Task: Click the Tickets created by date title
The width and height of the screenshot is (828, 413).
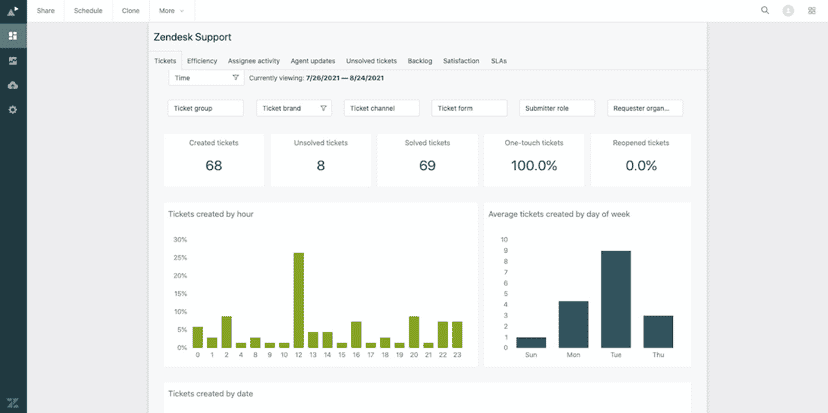Action: [x=210, y=393]
